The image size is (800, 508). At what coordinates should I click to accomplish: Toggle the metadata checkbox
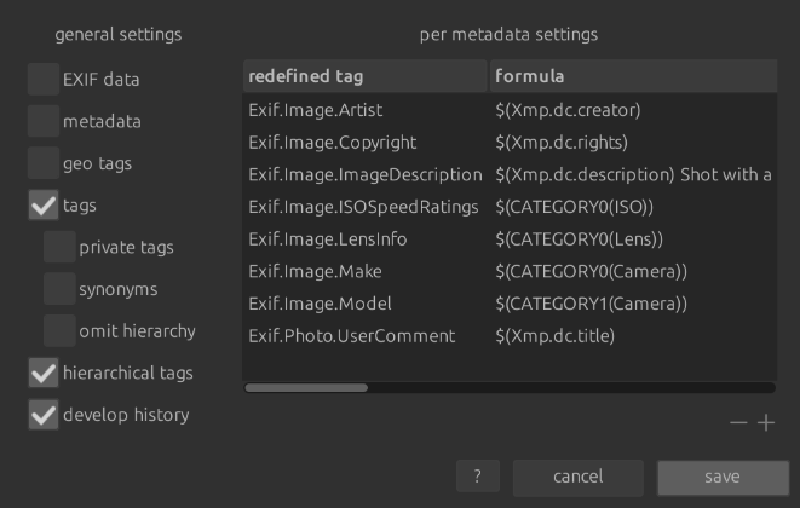[43, 121]
